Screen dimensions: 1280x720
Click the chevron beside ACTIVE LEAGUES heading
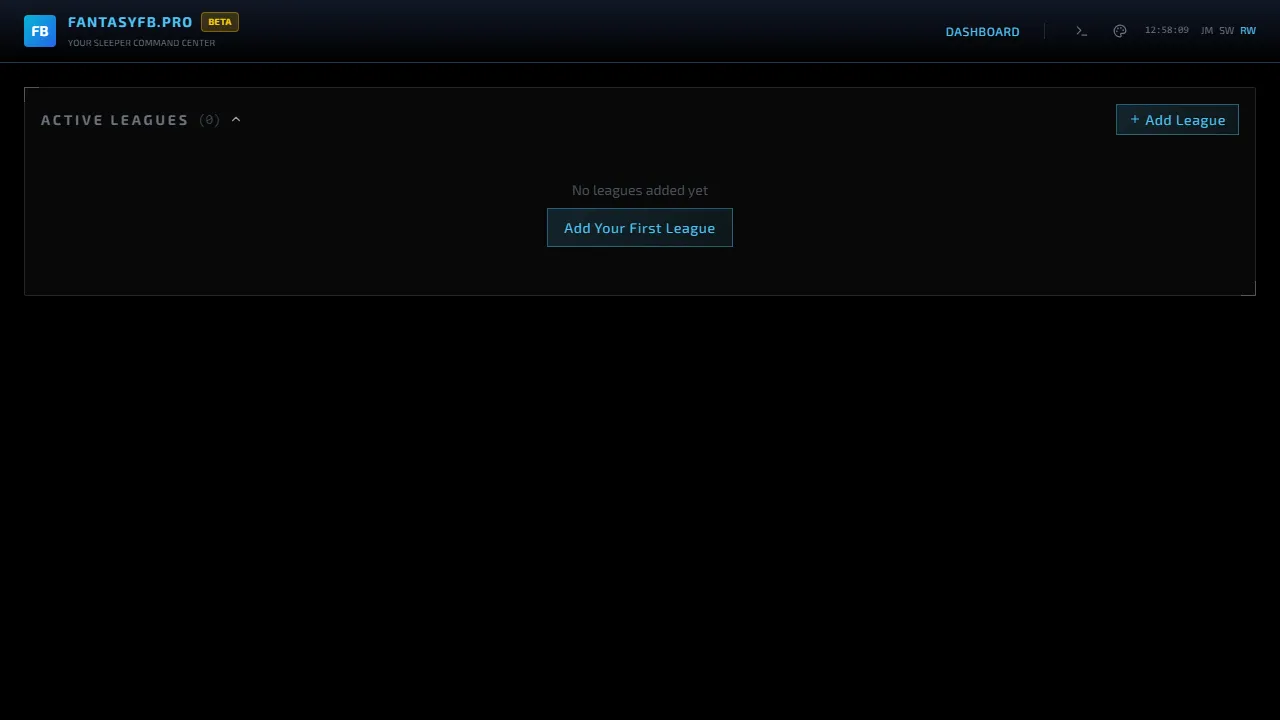click(236, 119)
